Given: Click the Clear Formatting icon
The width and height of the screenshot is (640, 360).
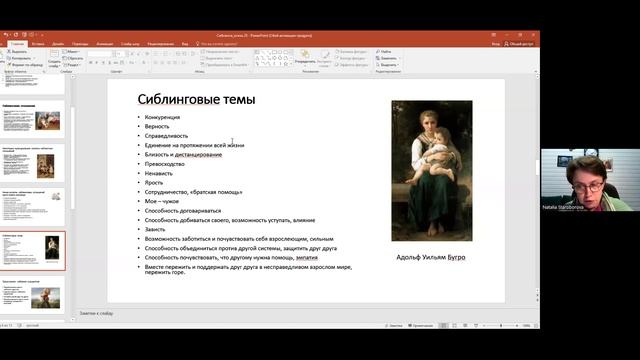Looking at the screenshot, I should coord(147,54).
